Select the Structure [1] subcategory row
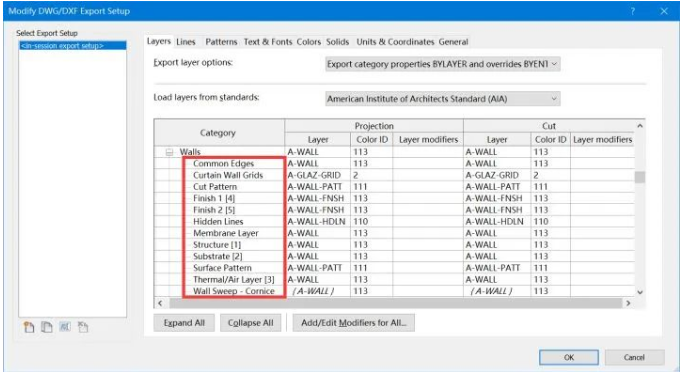Viewport: 680px width, 372px height. click(x=394, y=245)
